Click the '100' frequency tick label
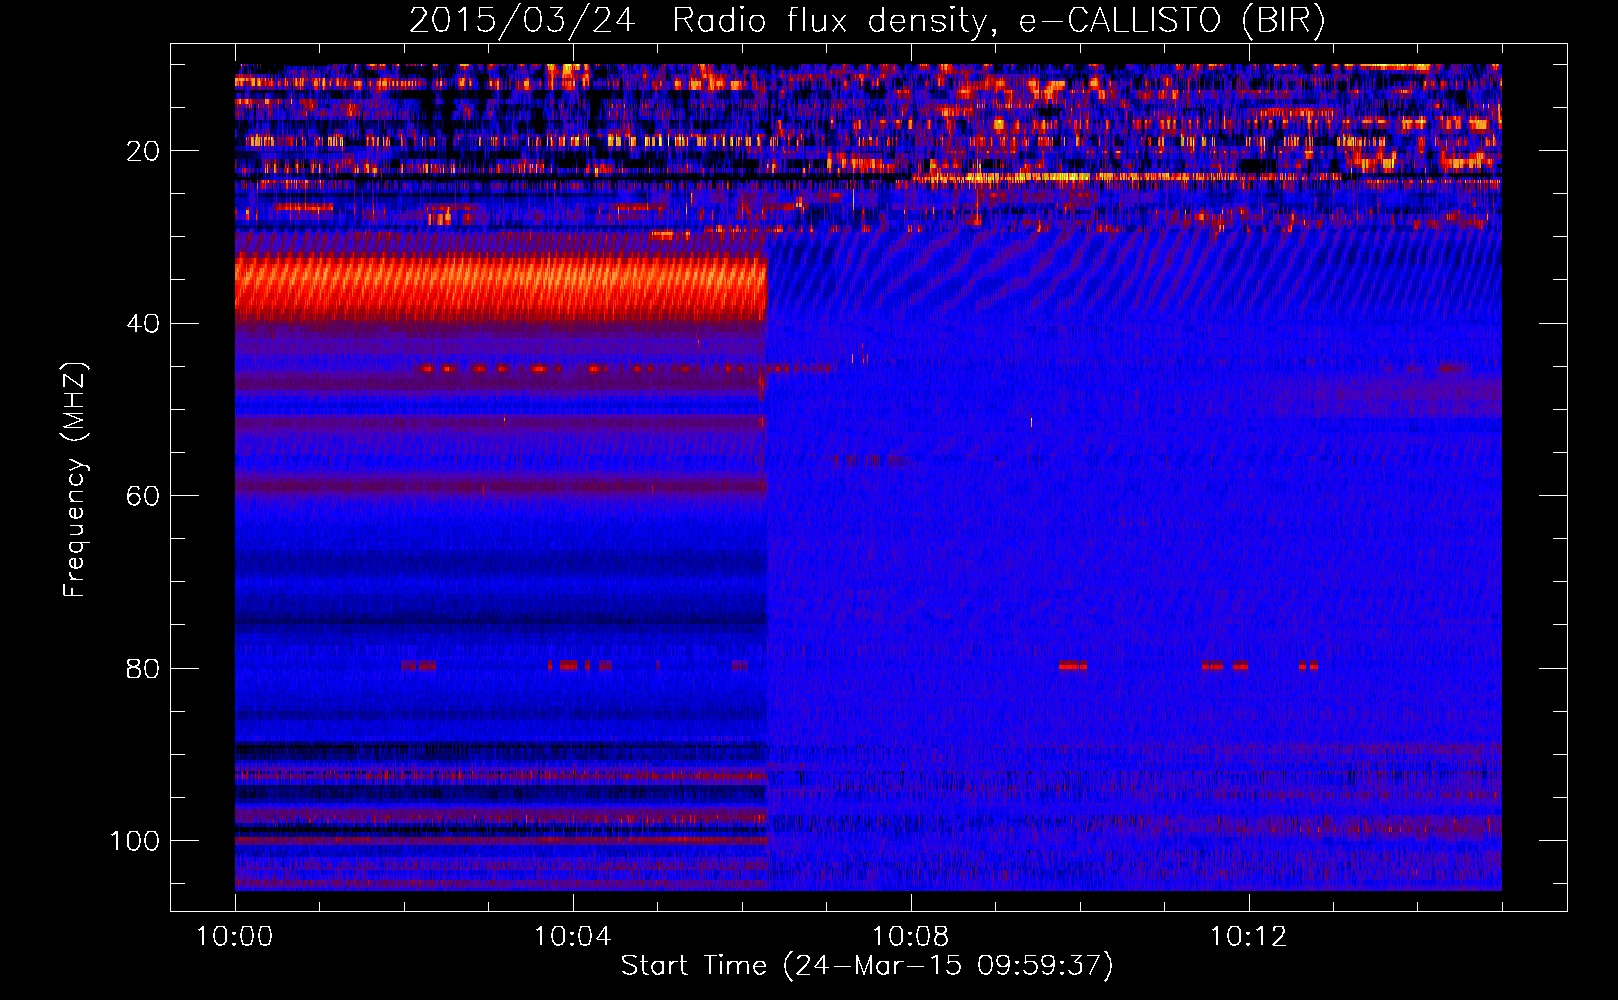The image size is (1618, 1000). pyautogui.click(x=135, y=841)
